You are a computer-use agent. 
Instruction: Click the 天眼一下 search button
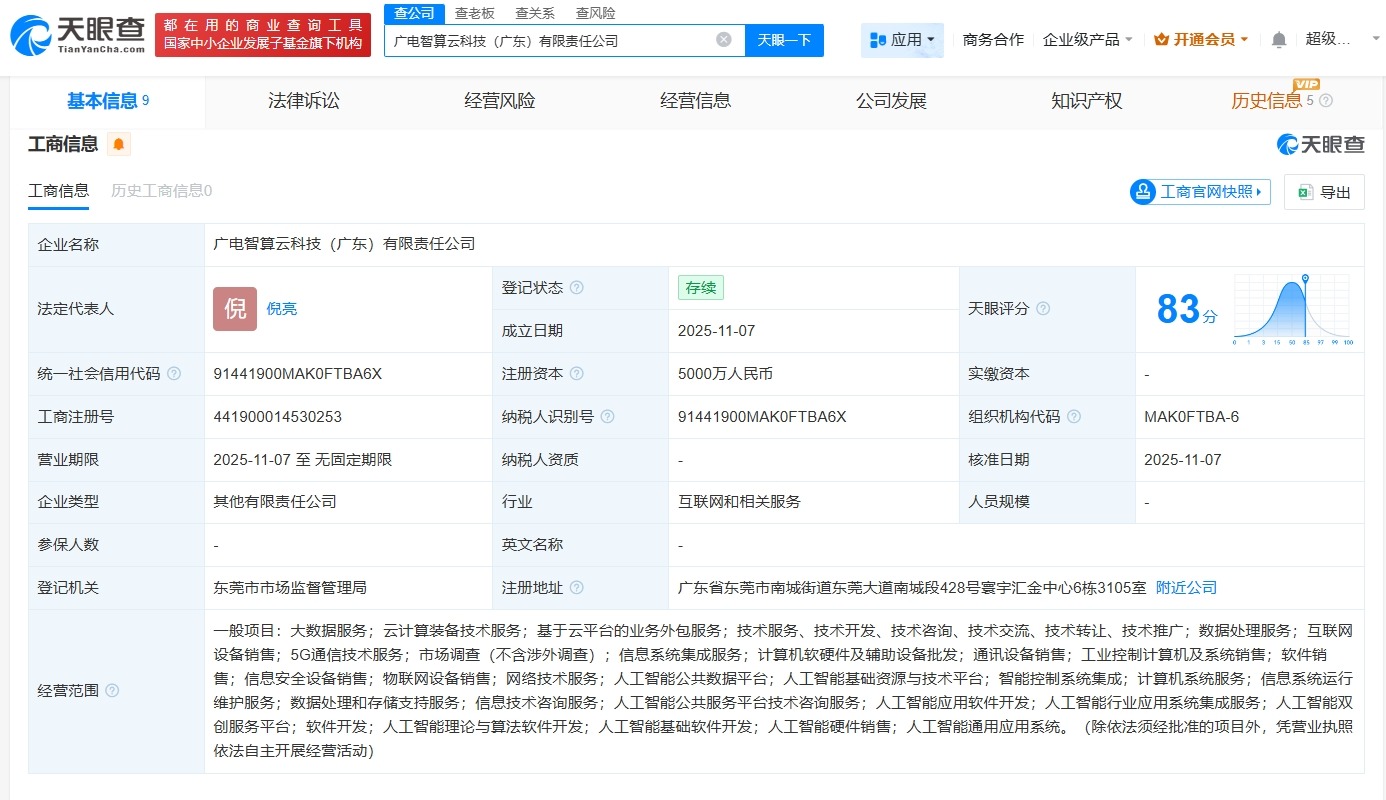(784, 40)
